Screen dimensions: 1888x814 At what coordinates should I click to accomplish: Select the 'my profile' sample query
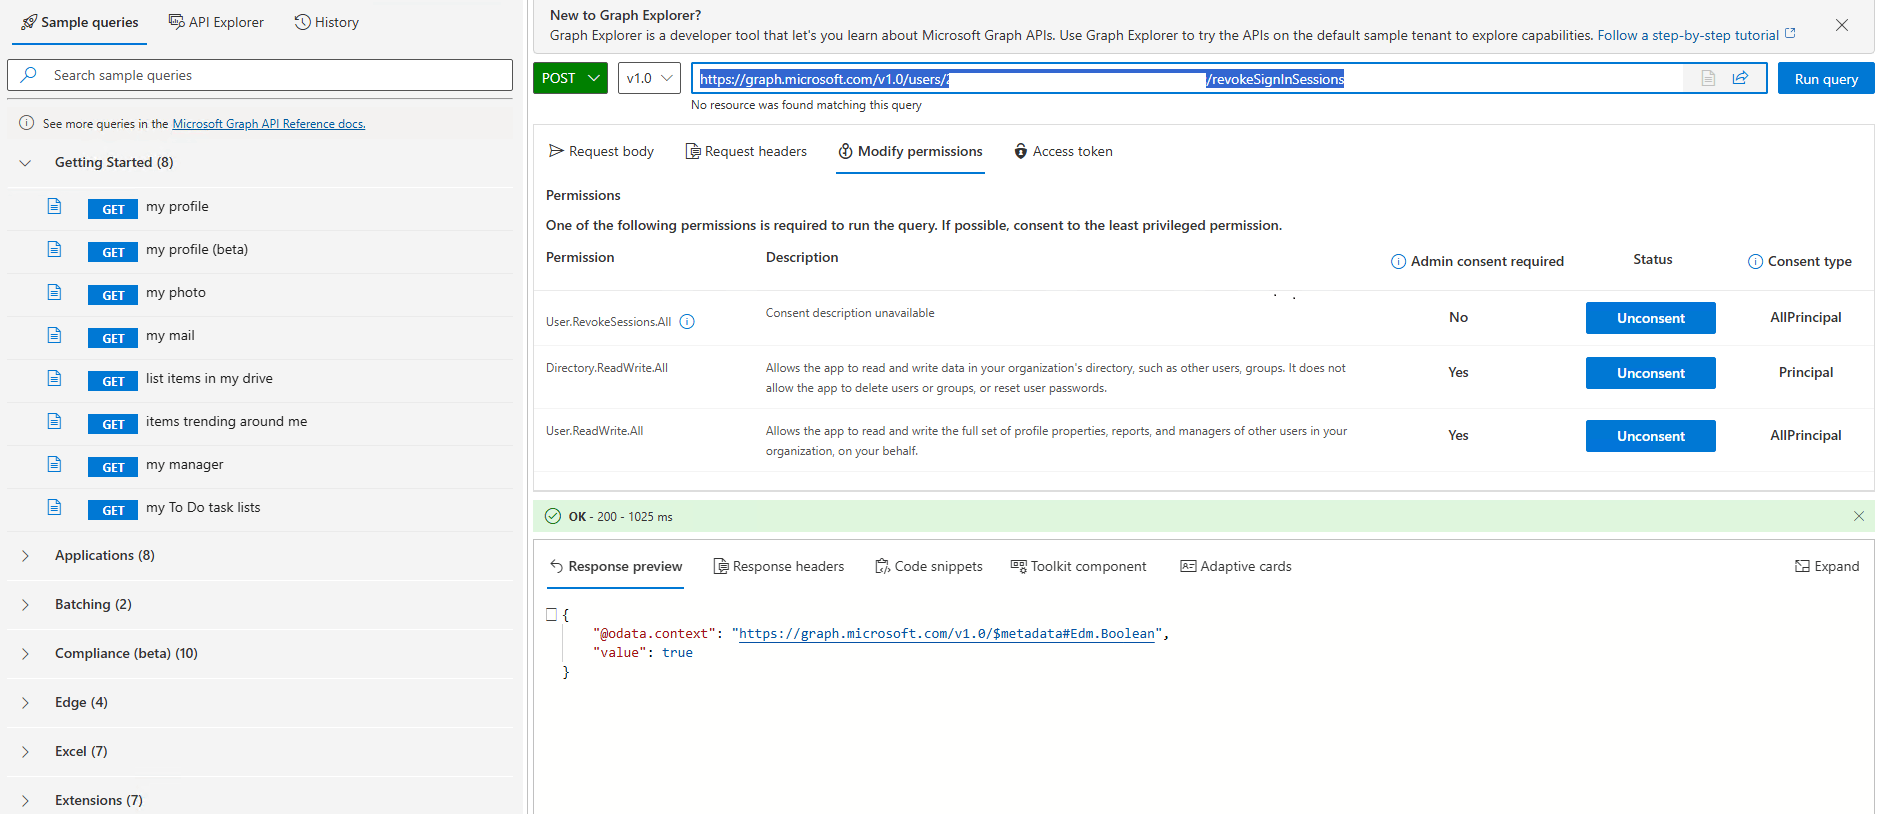coord(177,206)
